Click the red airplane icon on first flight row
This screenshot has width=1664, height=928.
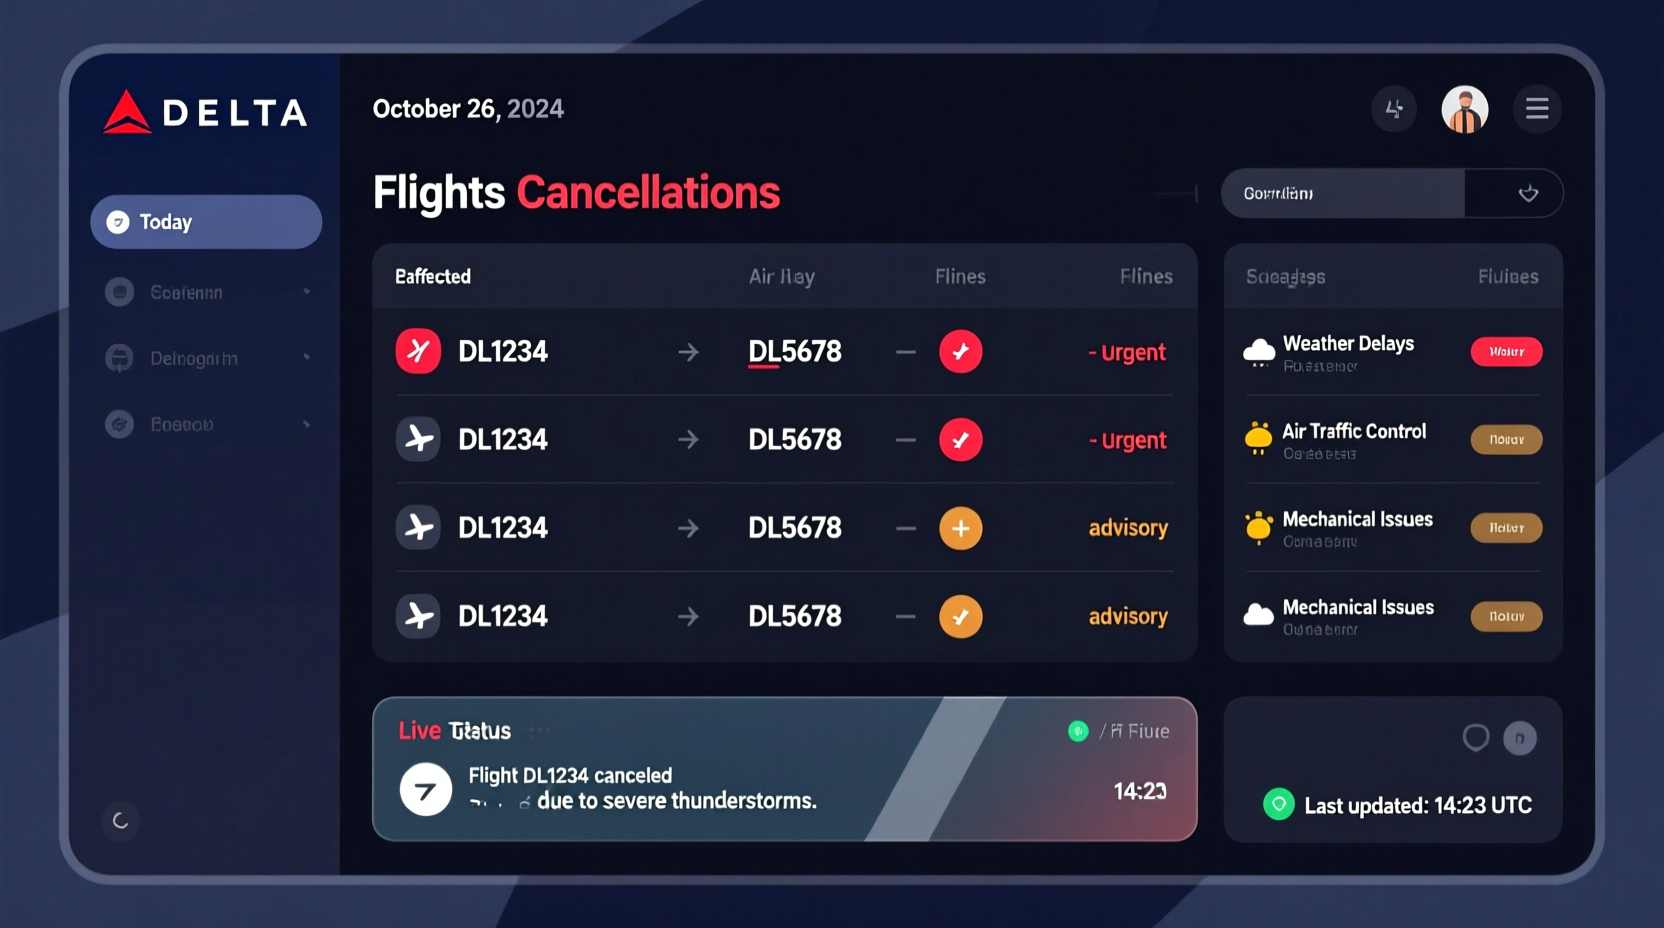tap(418, 351)
